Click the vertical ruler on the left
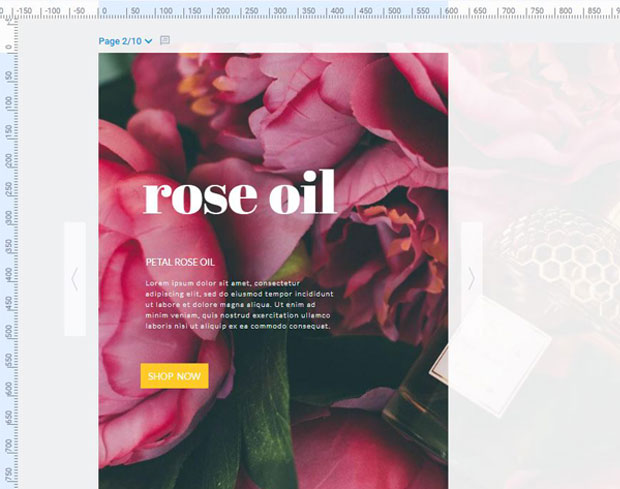Image resolution: width=620 pixels, height=489 pixels. [x=9, y=254]
